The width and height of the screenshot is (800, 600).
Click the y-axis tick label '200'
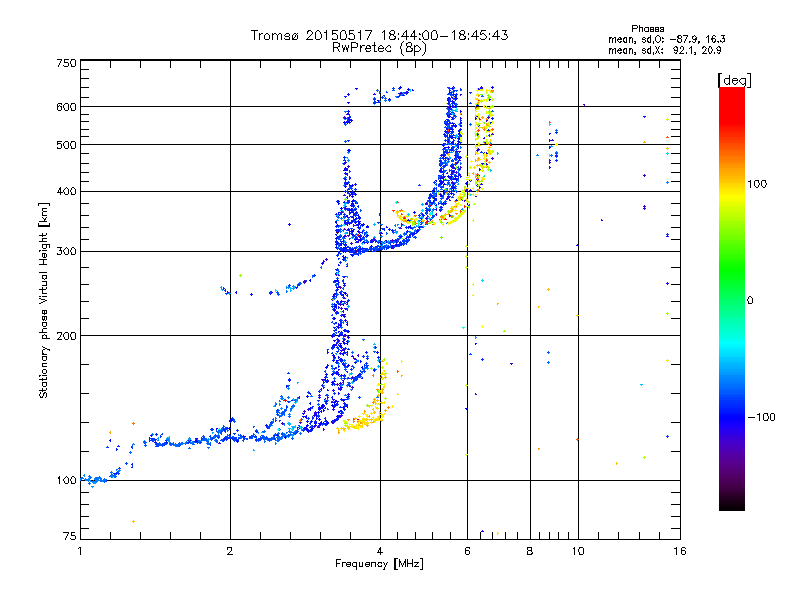pyautogui.click(x=66, y=336)
